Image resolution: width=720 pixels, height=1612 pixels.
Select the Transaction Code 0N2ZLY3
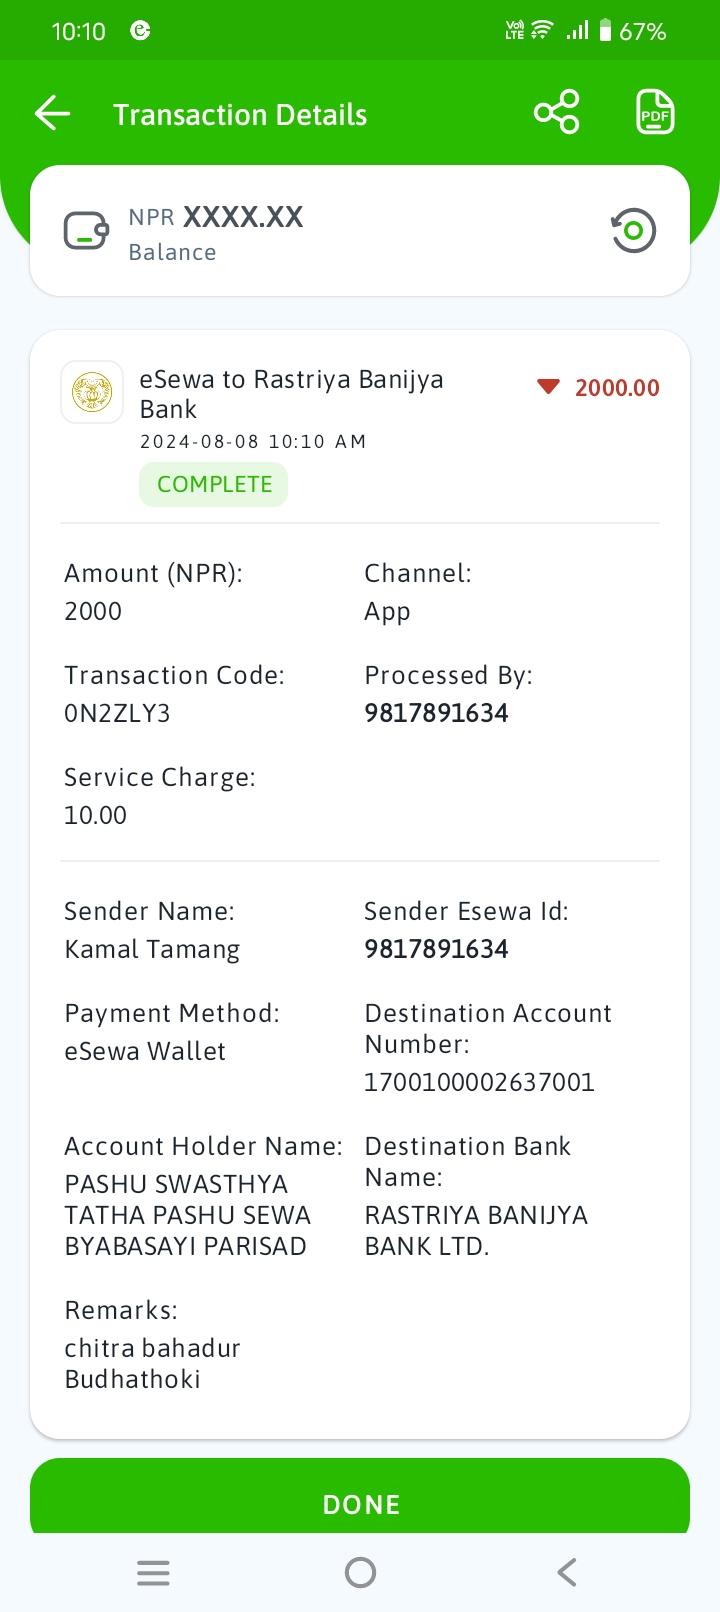click(117, 713)
